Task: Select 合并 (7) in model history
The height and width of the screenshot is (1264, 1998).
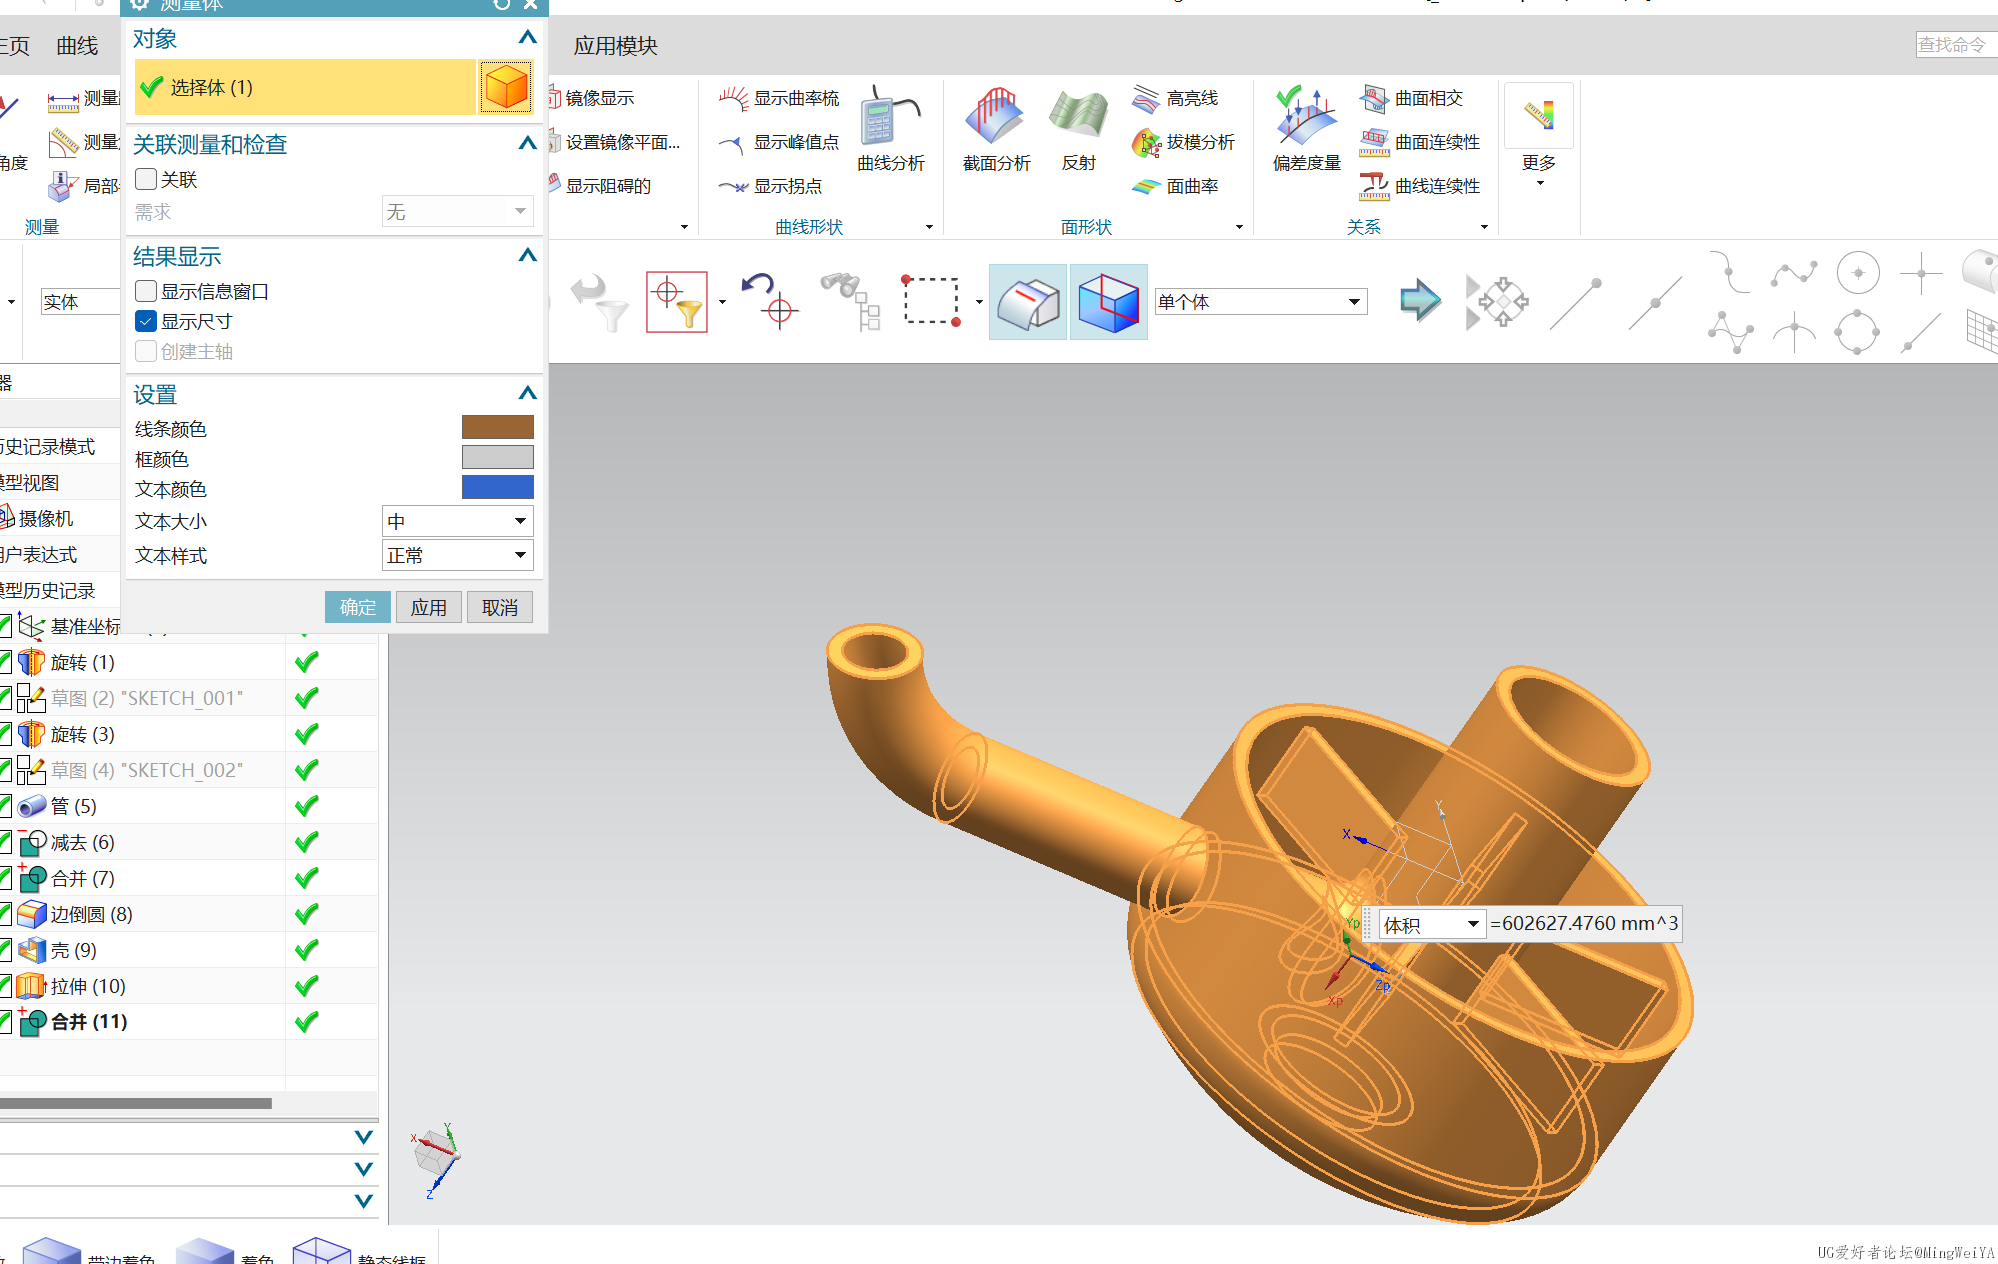Action: pyautogui.click(x=82, y=878)
